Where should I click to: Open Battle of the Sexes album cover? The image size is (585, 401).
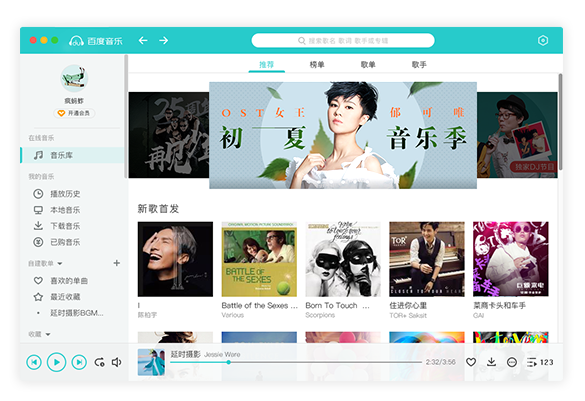(259, 259)
